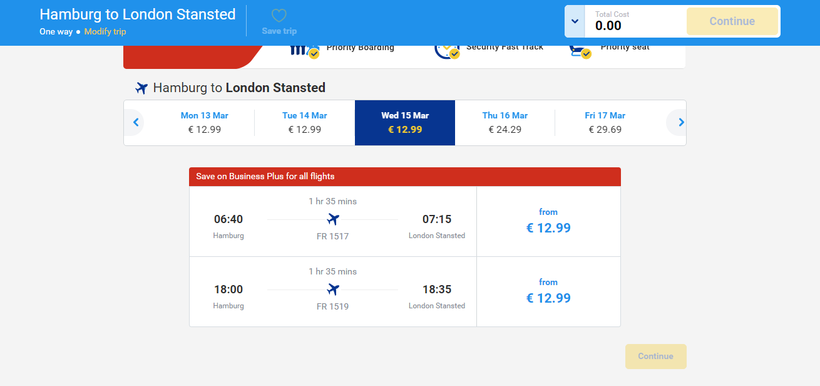Expand the Total Cost dropdown chevron
Viewport: 820px width, 386px height.
tap(575, 21)
